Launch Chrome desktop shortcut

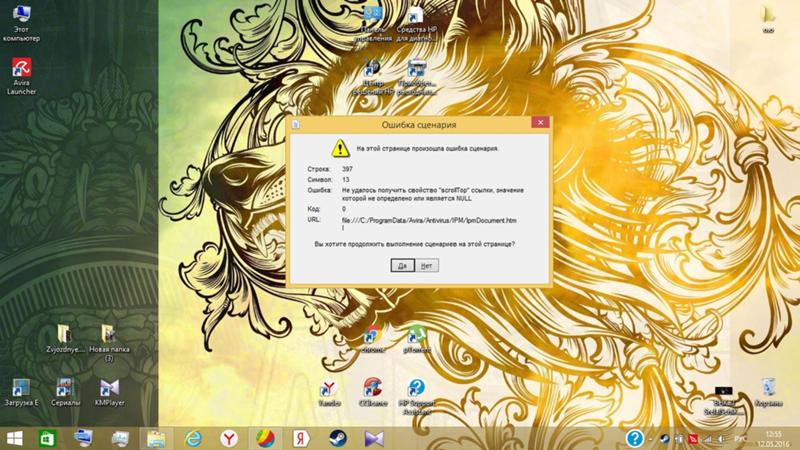pos(373,339)
